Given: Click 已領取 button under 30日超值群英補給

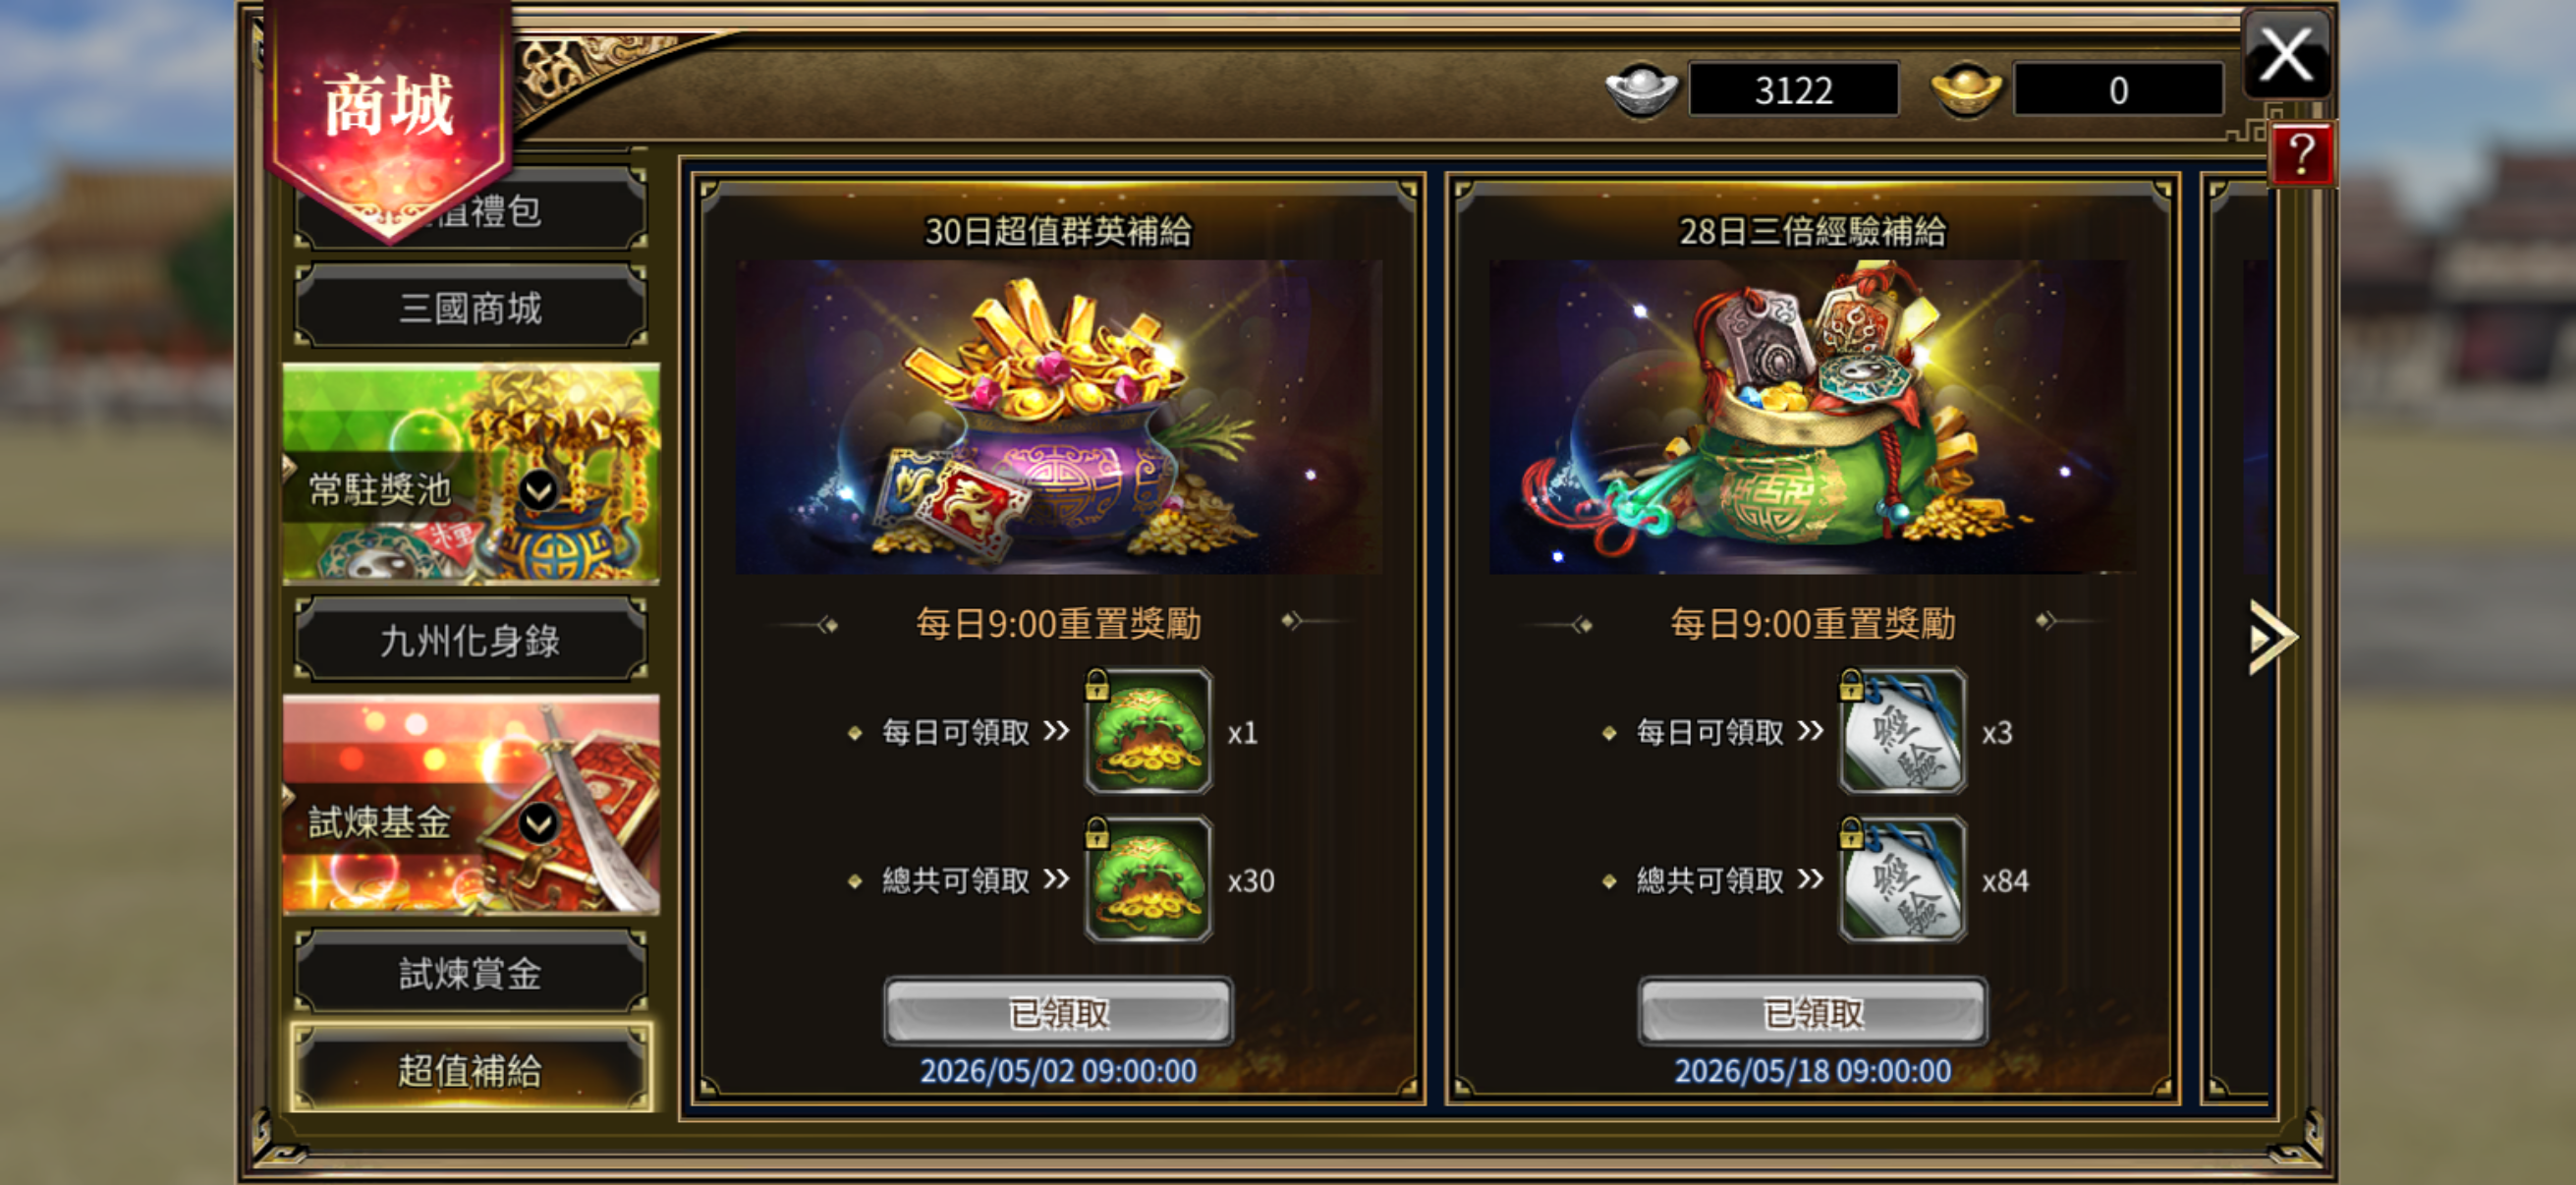Looking at the screenshot, I should pyautogui.click(x=1058, y=1012).
